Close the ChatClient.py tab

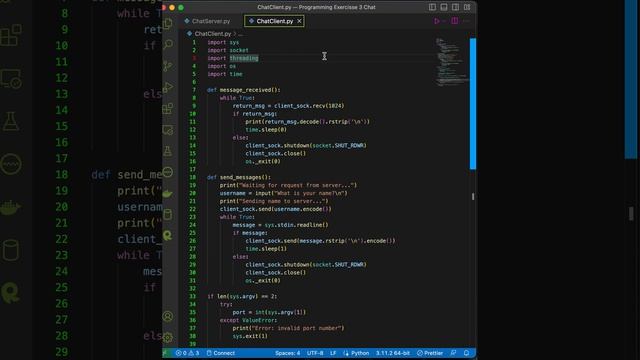(300, 21)
